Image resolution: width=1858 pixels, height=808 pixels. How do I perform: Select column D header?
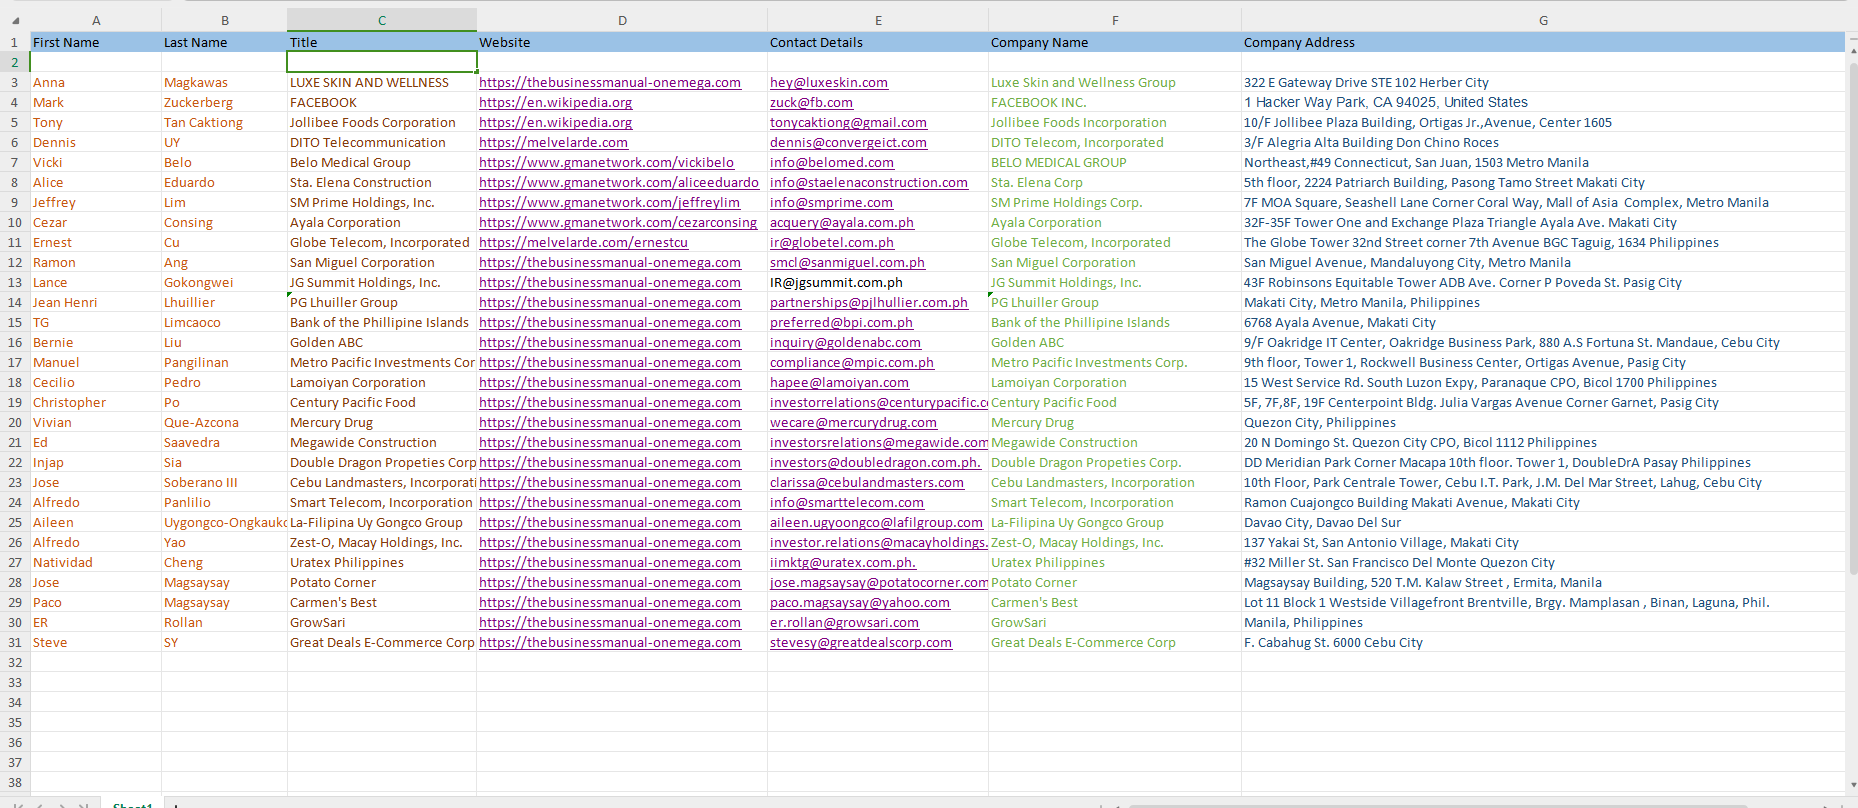pyautogui.click(x=622, y=20)
